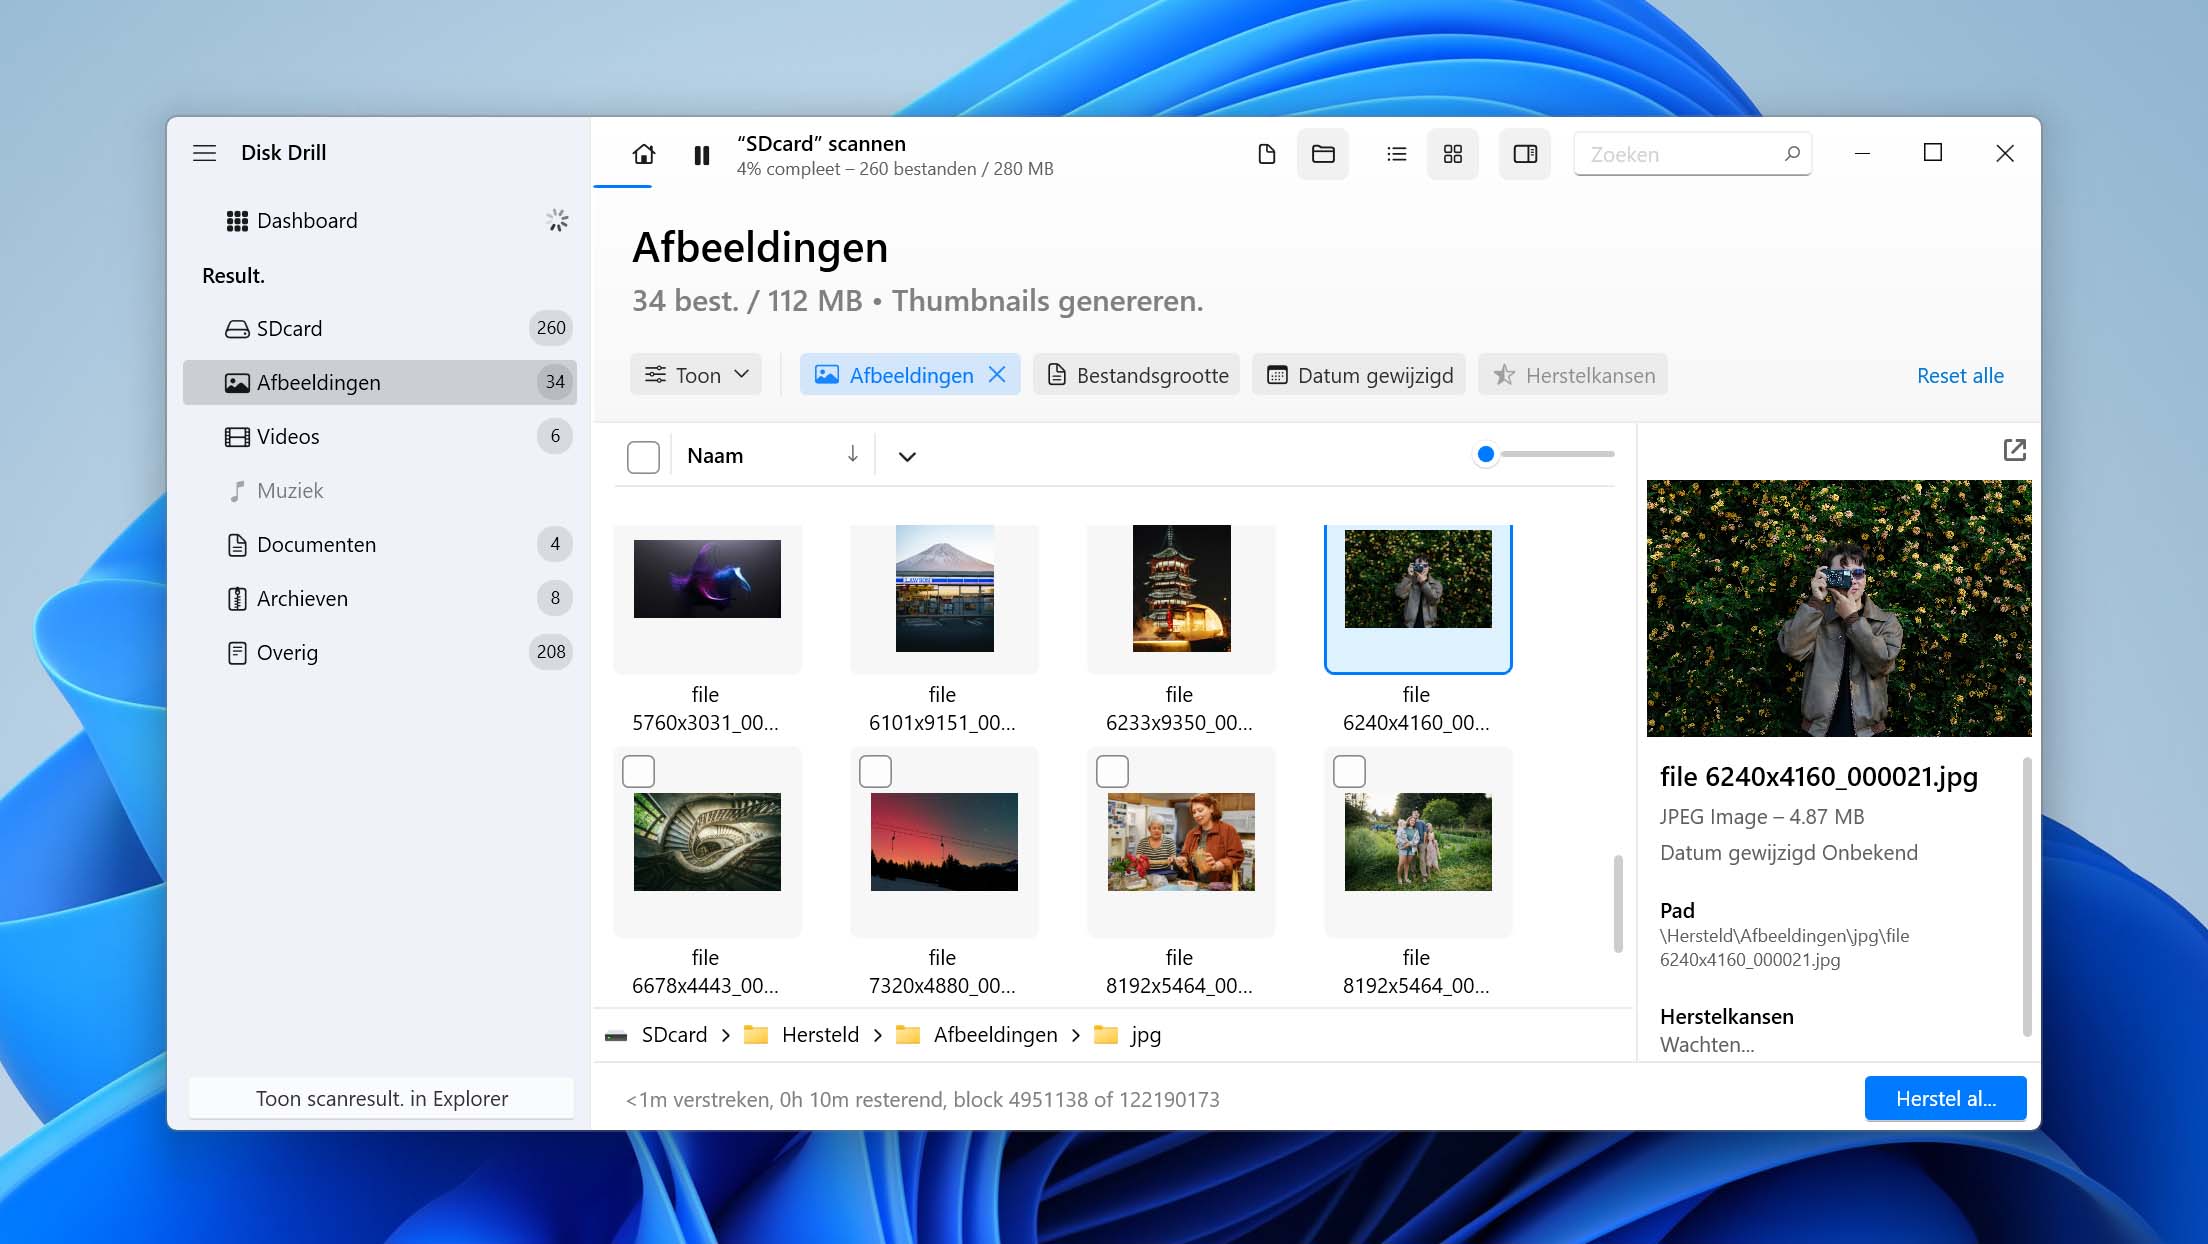
Task: Select Videos category in sidebar
Action: point(380,436)
